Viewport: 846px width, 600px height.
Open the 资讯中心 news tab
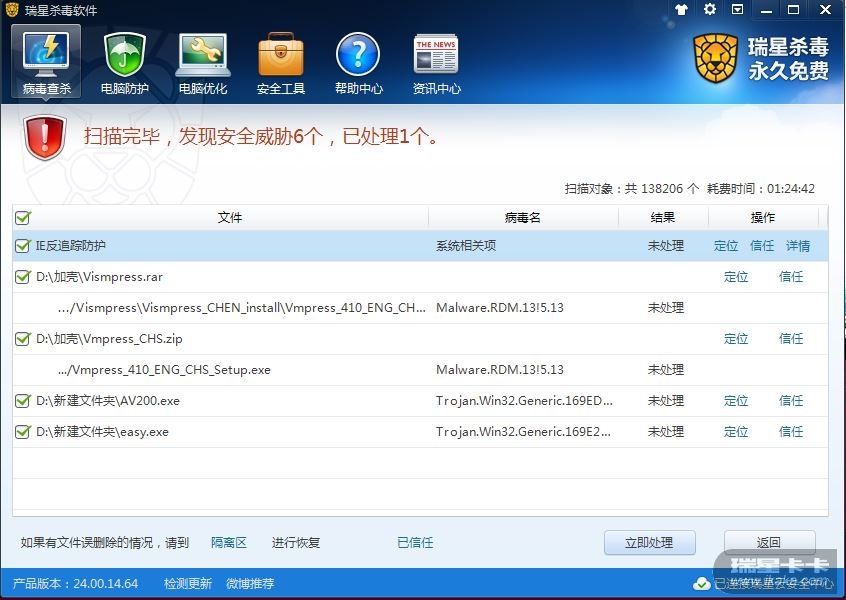(436, 62)
